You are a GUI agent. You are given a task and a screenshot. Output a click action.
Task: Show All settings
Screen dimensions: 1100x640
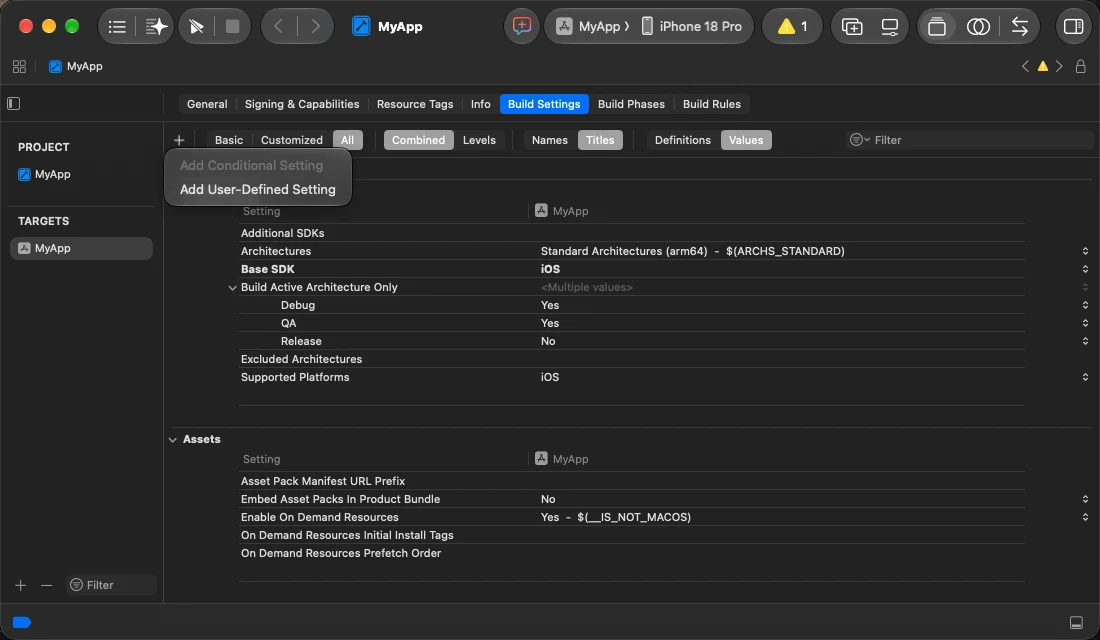347,140
